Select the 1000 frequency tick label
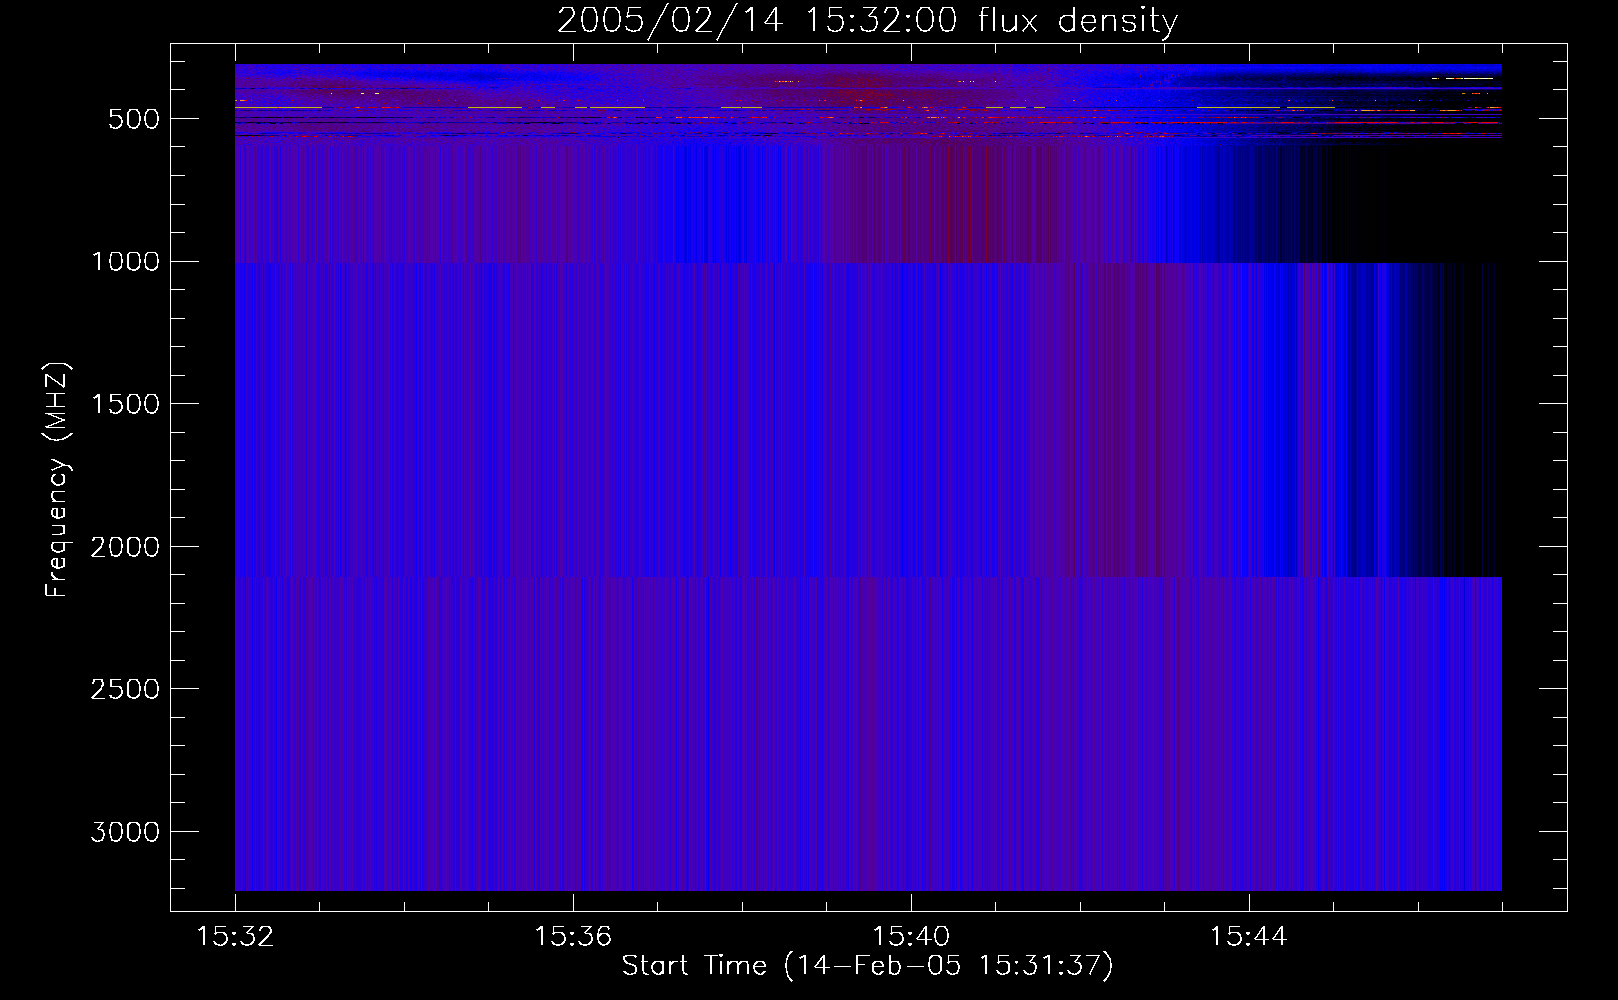Viewport: 1618px width, 1000px height. [x=125, y=262]
